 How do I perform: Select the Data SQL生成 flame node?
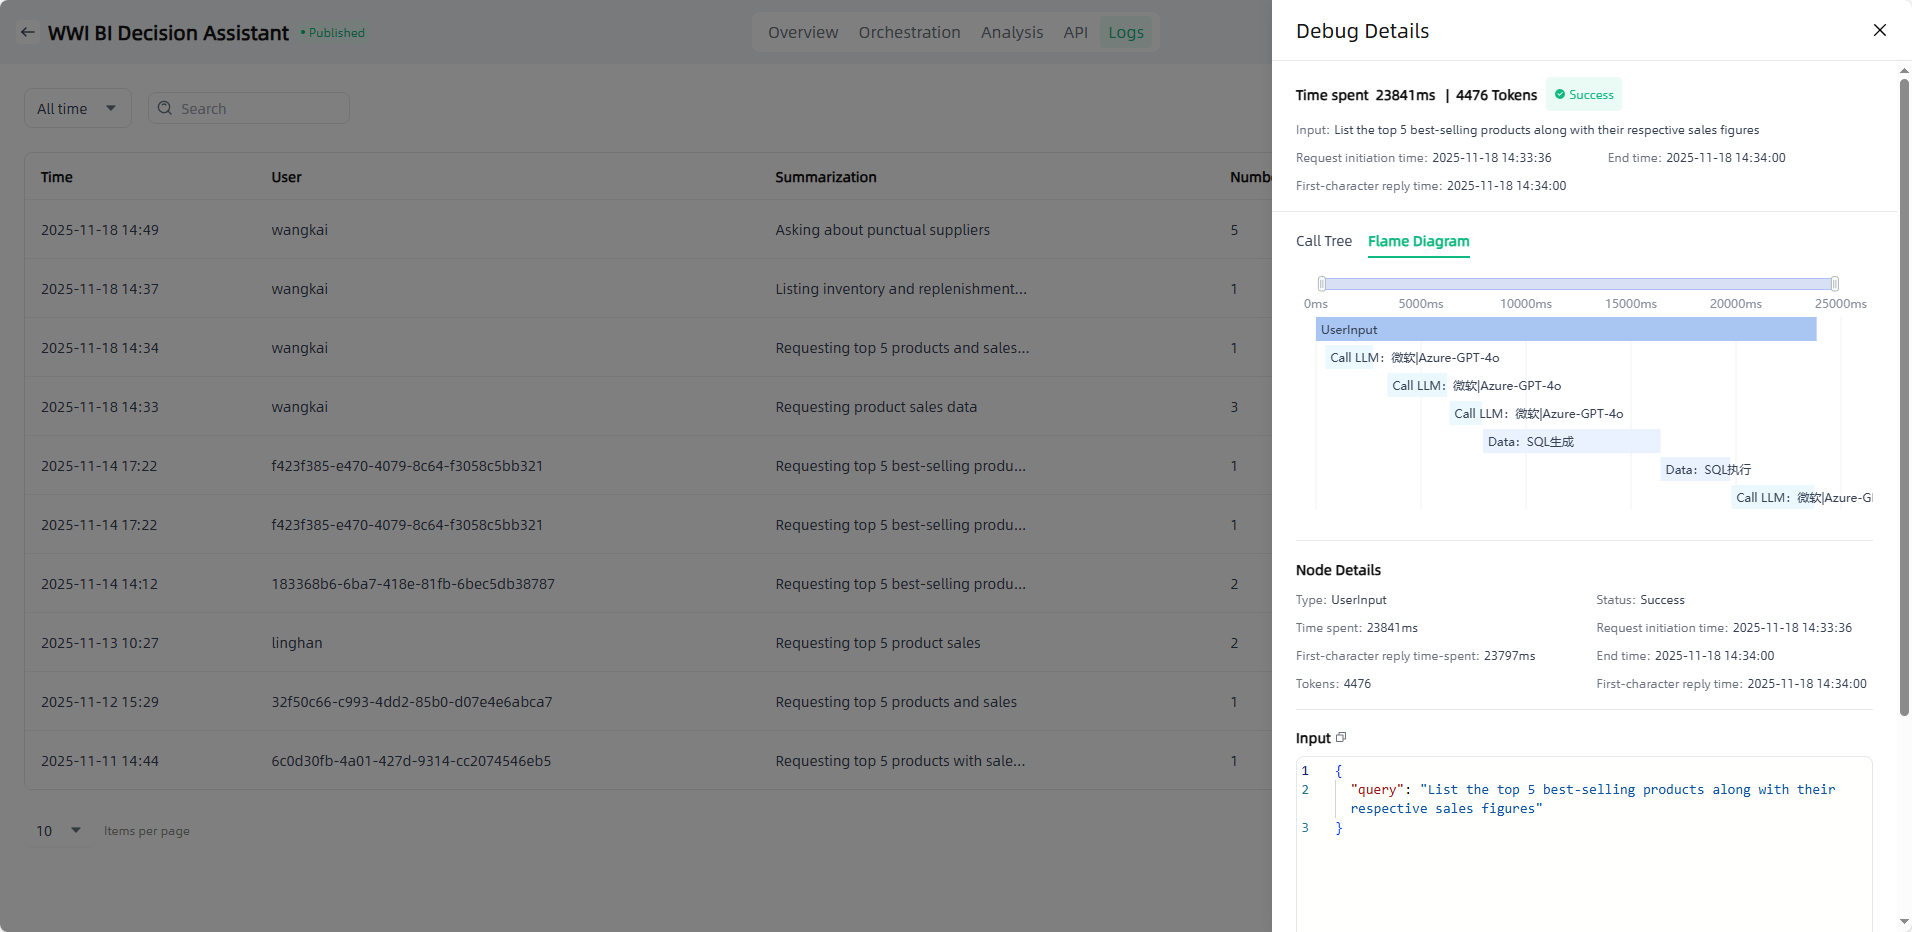coord(1570,441)
